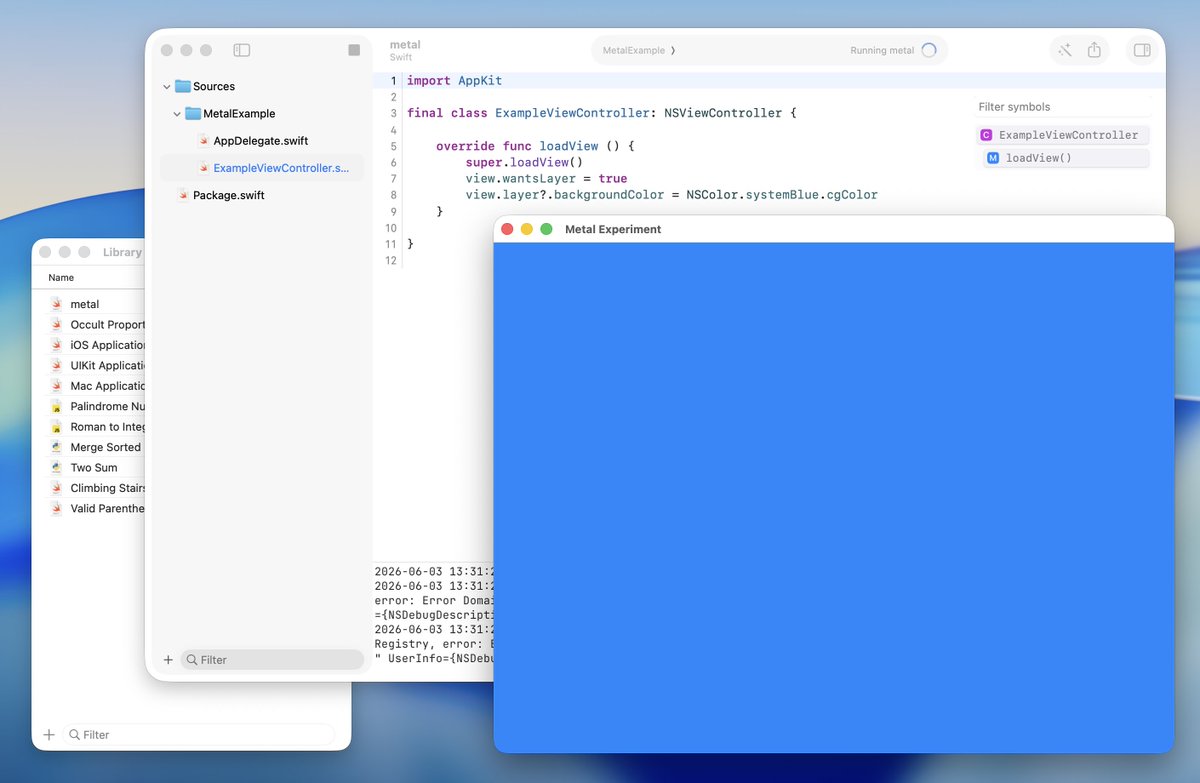1200x783 pixels.
Task: Select Mac Application item in Library
Action: [x=108, y=386]
